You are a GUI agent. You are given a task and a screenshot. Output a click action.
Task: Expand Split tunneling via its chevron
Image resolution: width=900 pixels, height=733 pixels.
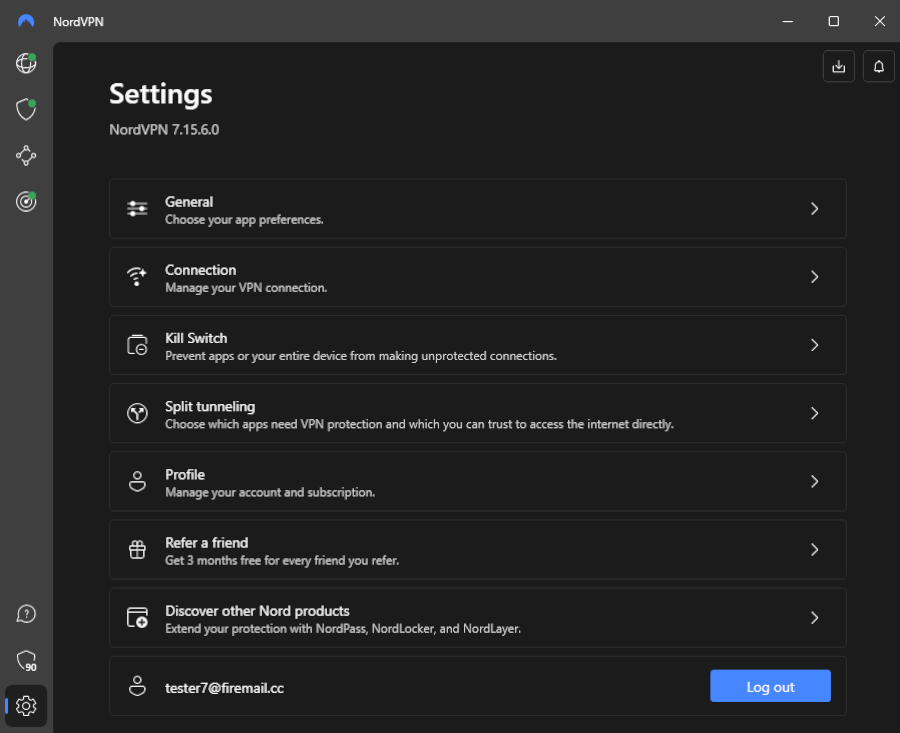pyautogui.click(x=814, y=413)
